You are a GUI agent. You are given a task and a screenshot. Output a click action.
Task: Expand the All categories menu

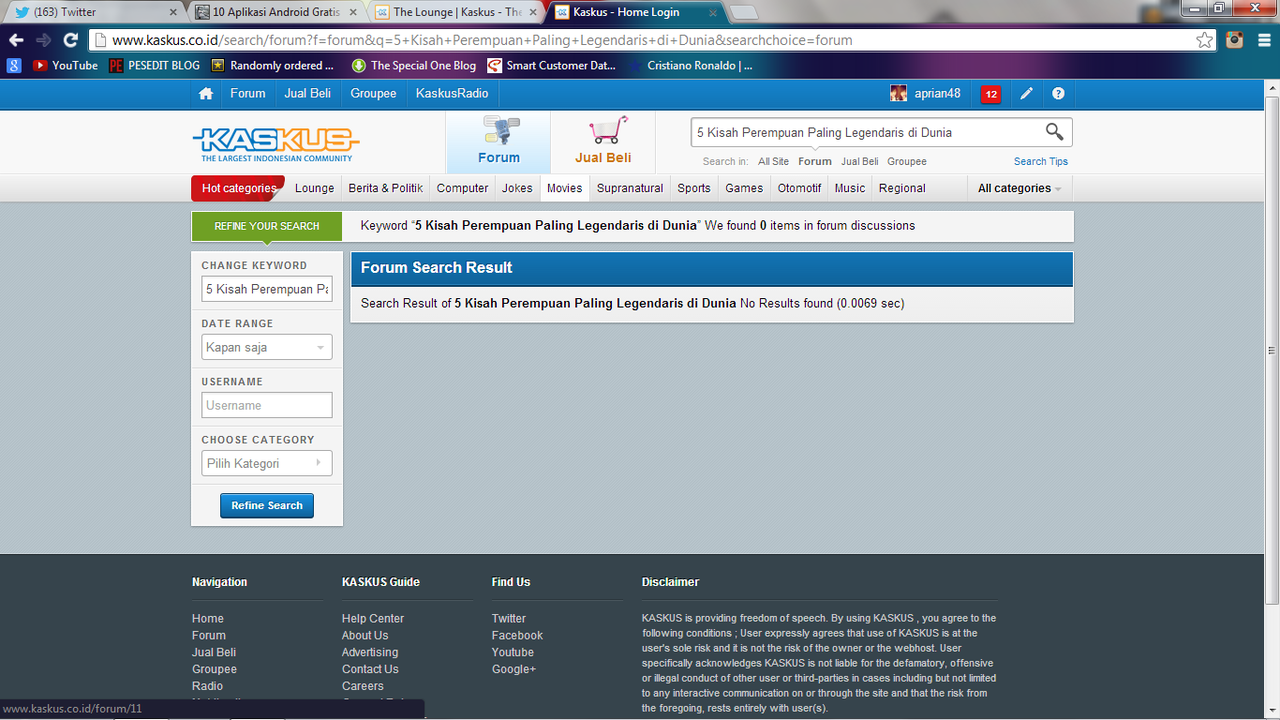[x=1019, y=188]
